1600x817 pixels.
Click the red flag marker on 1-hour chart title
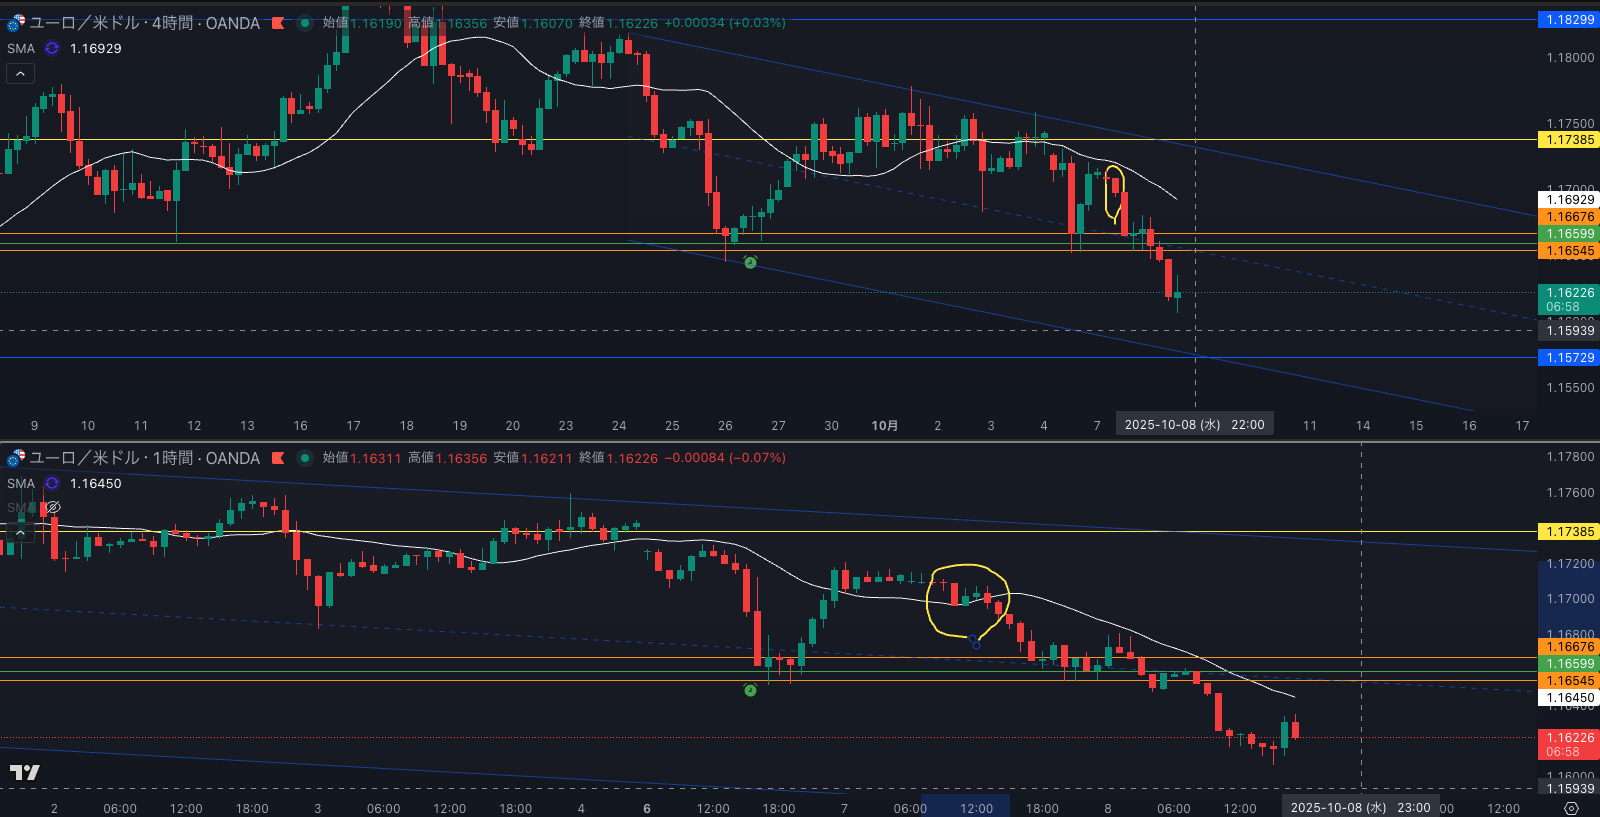[278, 458]
